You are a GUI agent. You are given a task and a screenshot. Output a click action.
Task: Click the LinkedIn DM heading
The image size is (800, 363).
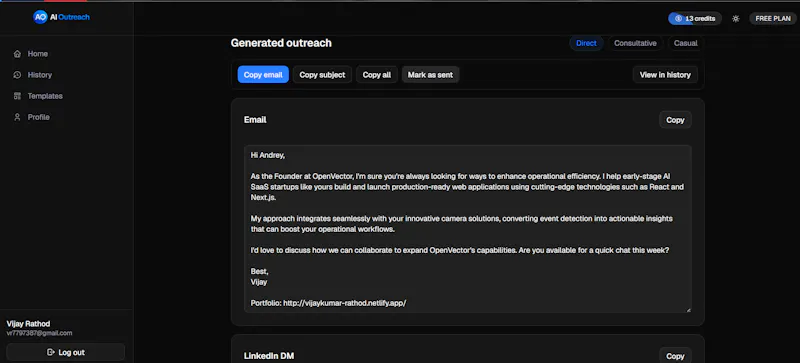(269, 356)
